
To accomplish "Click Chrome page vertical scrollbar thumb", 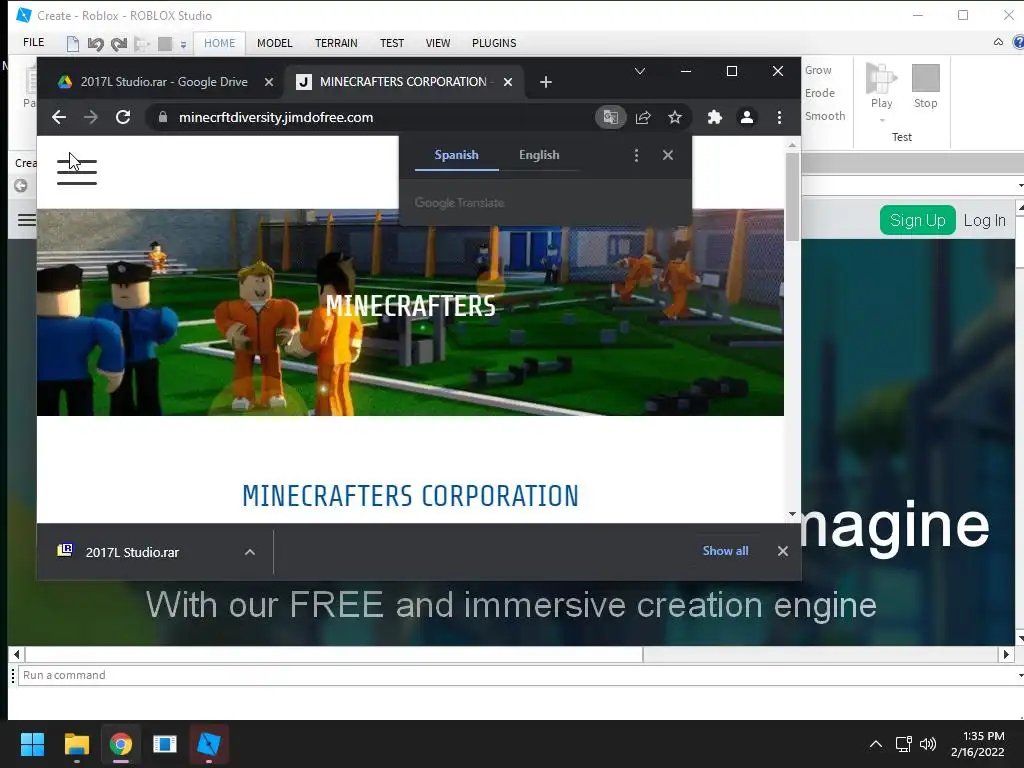I will point(792,196).
